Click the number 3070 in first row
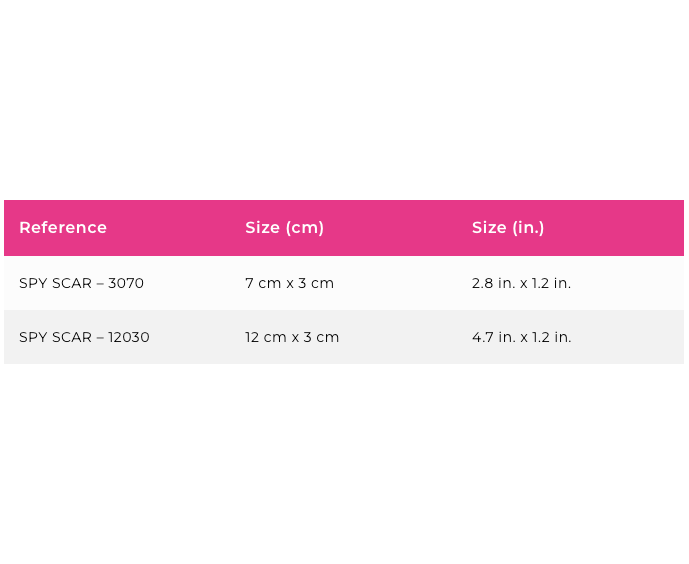Image resolution: width=689 pixels, height=564 pixels. point(126,283)
